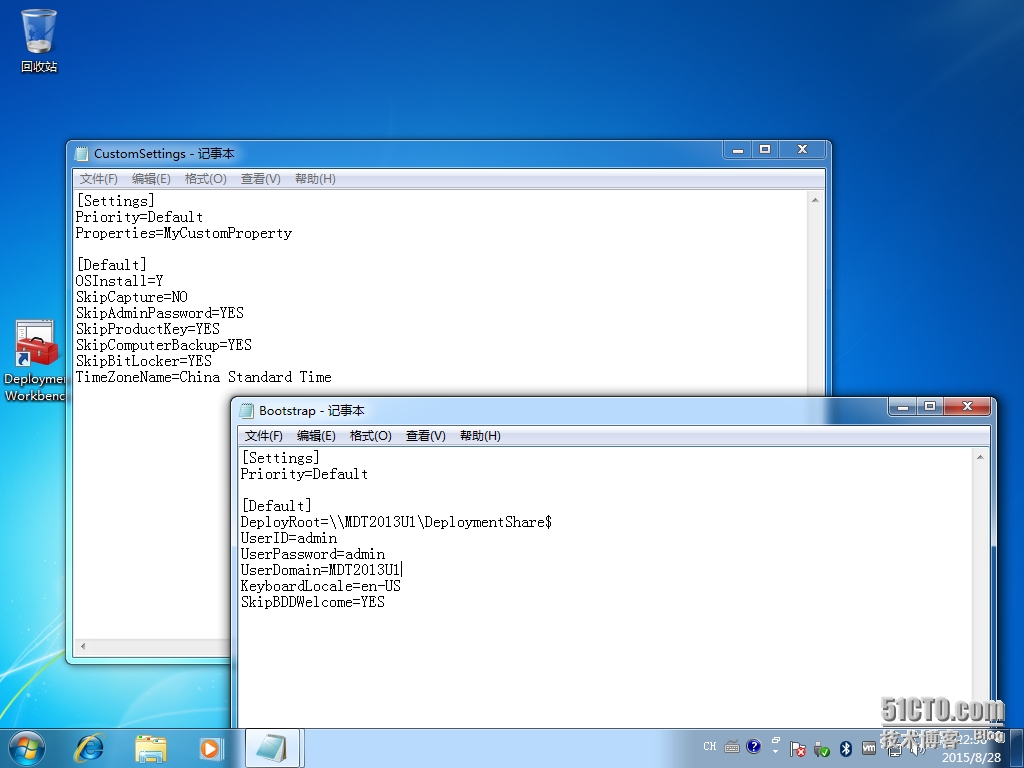
Task: Close the CustomSettings Notepad window
Action: click(x=803, y=150)
